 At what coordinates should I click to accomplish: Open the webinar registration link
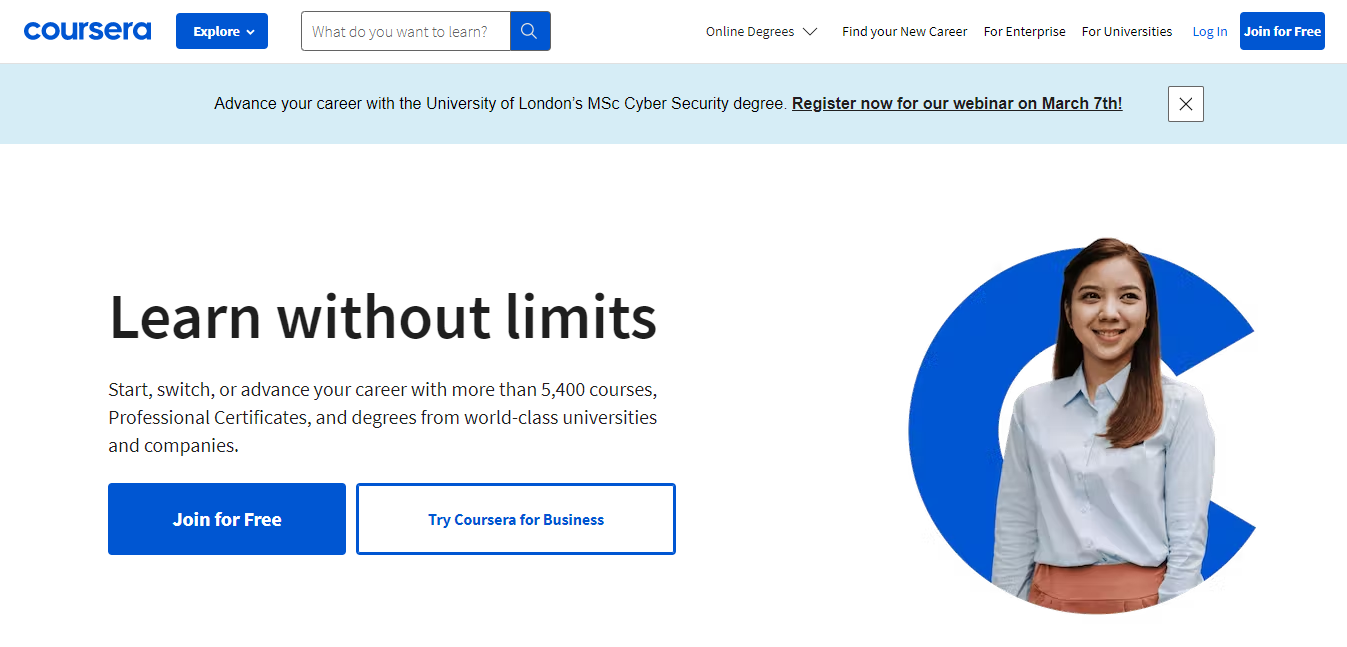(x=957, y=104)
